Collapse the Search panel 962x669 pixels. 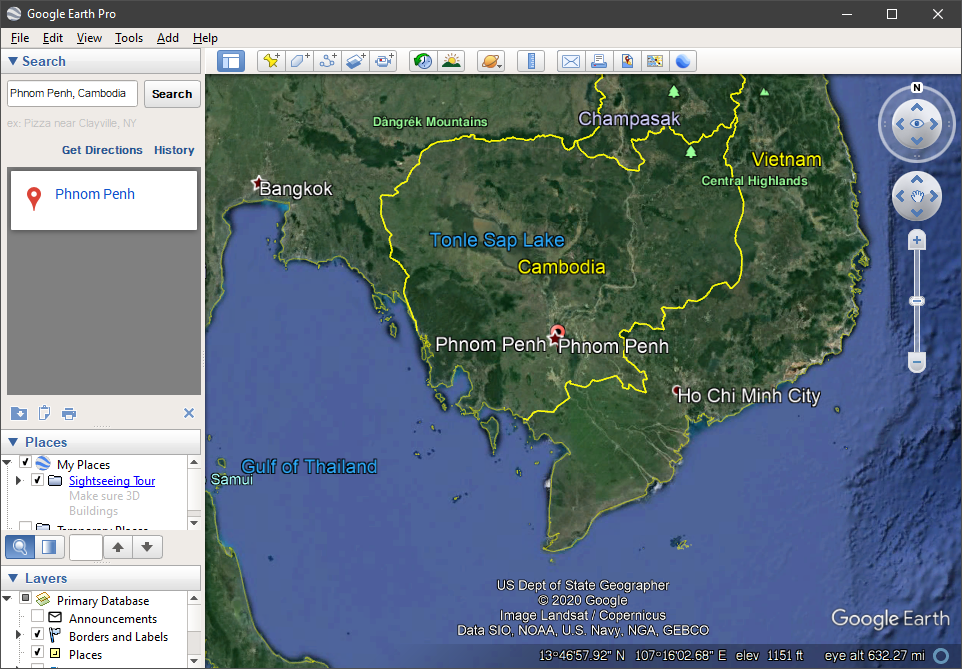12,61
